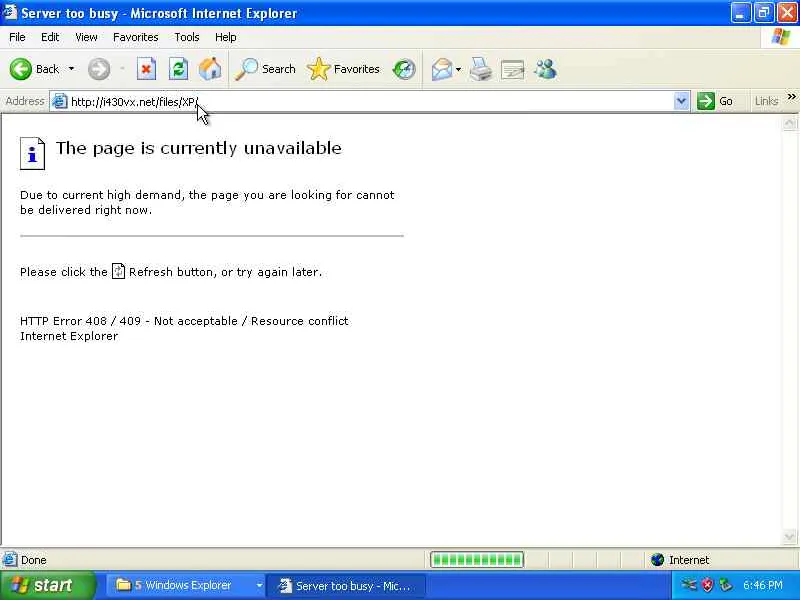The height and width of the screenshot is (600, 800).
Task: Click the 6:46 PM taskbar clock
Action: point(763,585)
